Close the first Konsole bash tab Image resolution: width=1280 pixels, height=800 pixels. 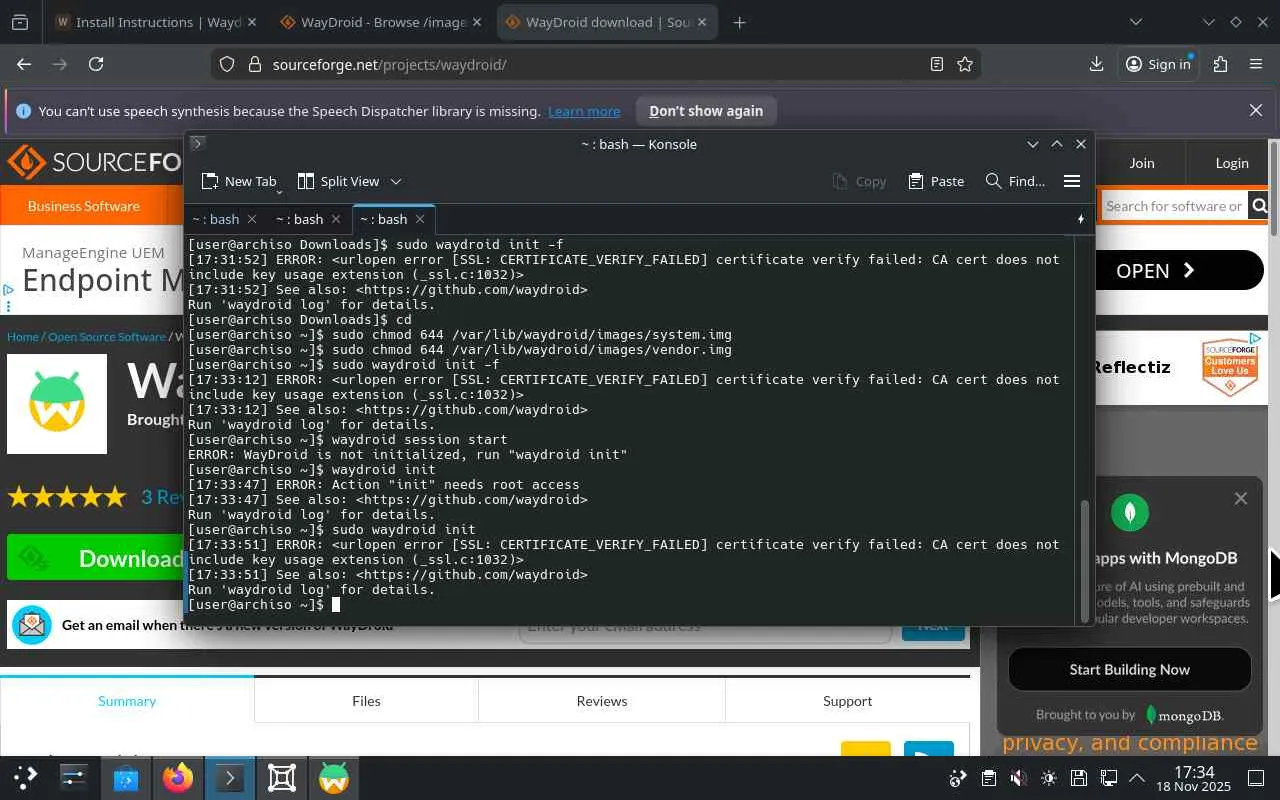[x=252, y=219]
